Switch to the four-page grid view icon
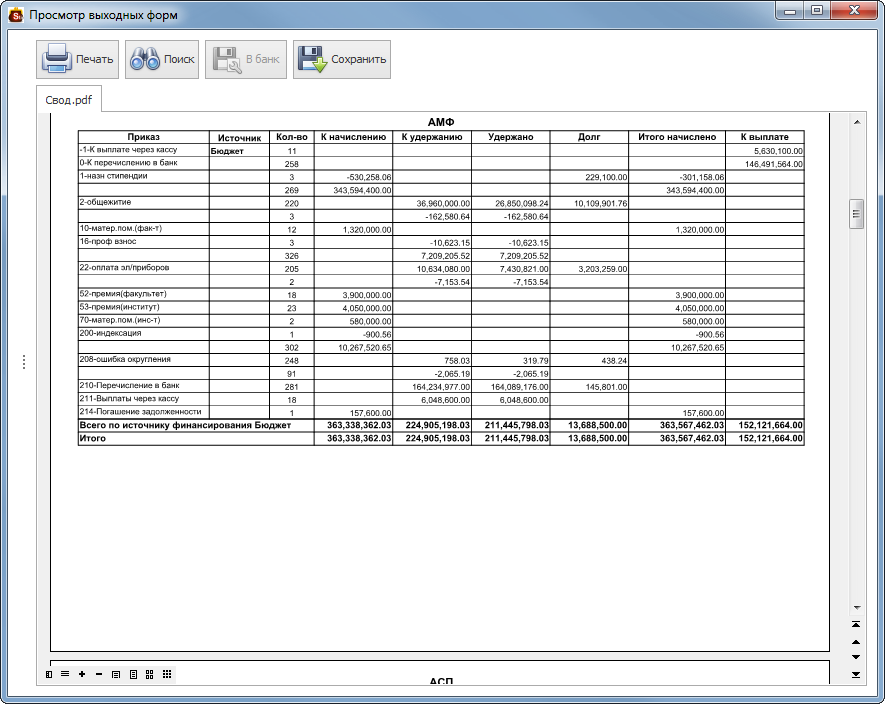Viewport: 885px width, 704px height. (150, 674)
